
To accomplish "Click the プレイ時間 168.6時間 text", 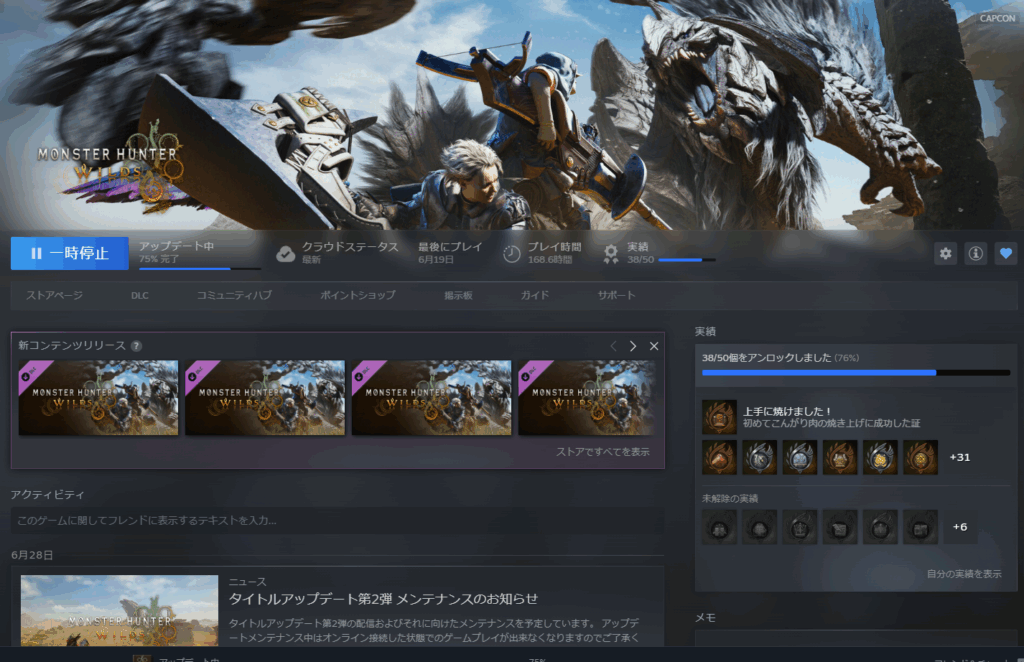I will pyautogui.click(x=554, y=253).
